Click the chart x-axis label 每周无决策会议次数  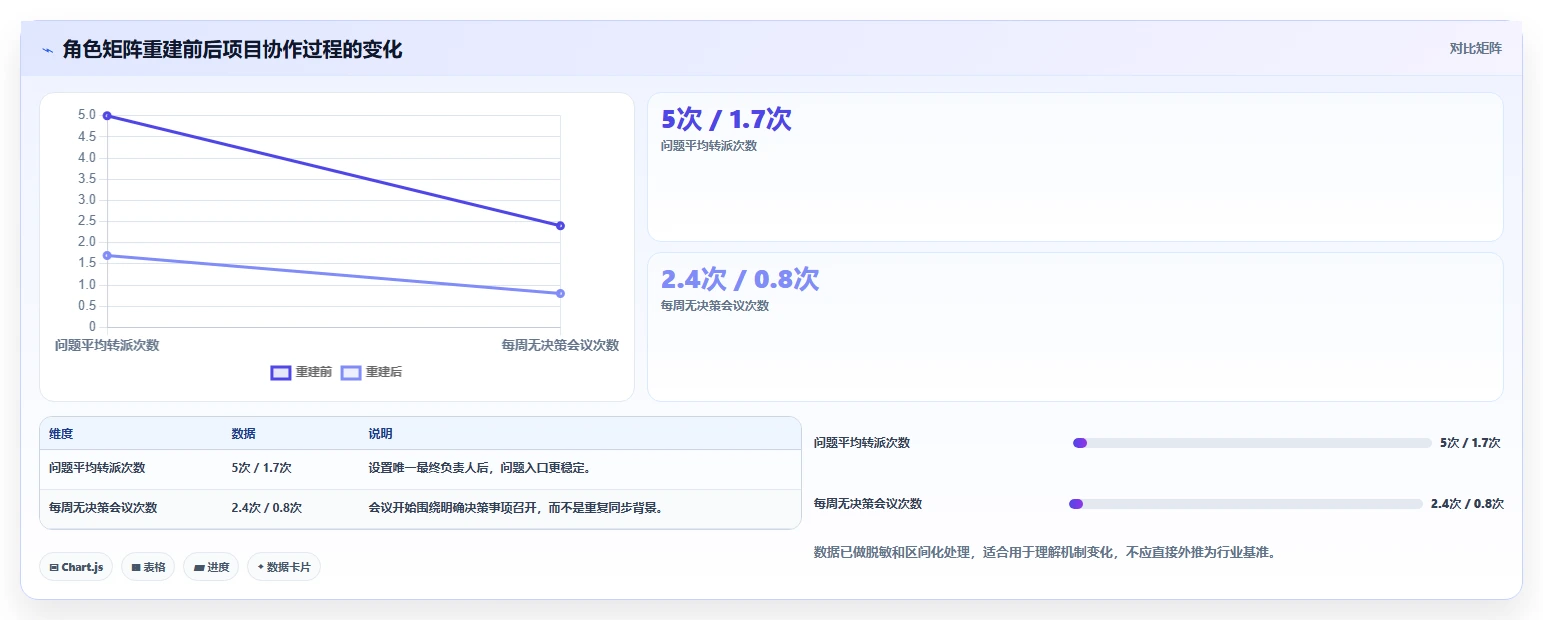560,345
